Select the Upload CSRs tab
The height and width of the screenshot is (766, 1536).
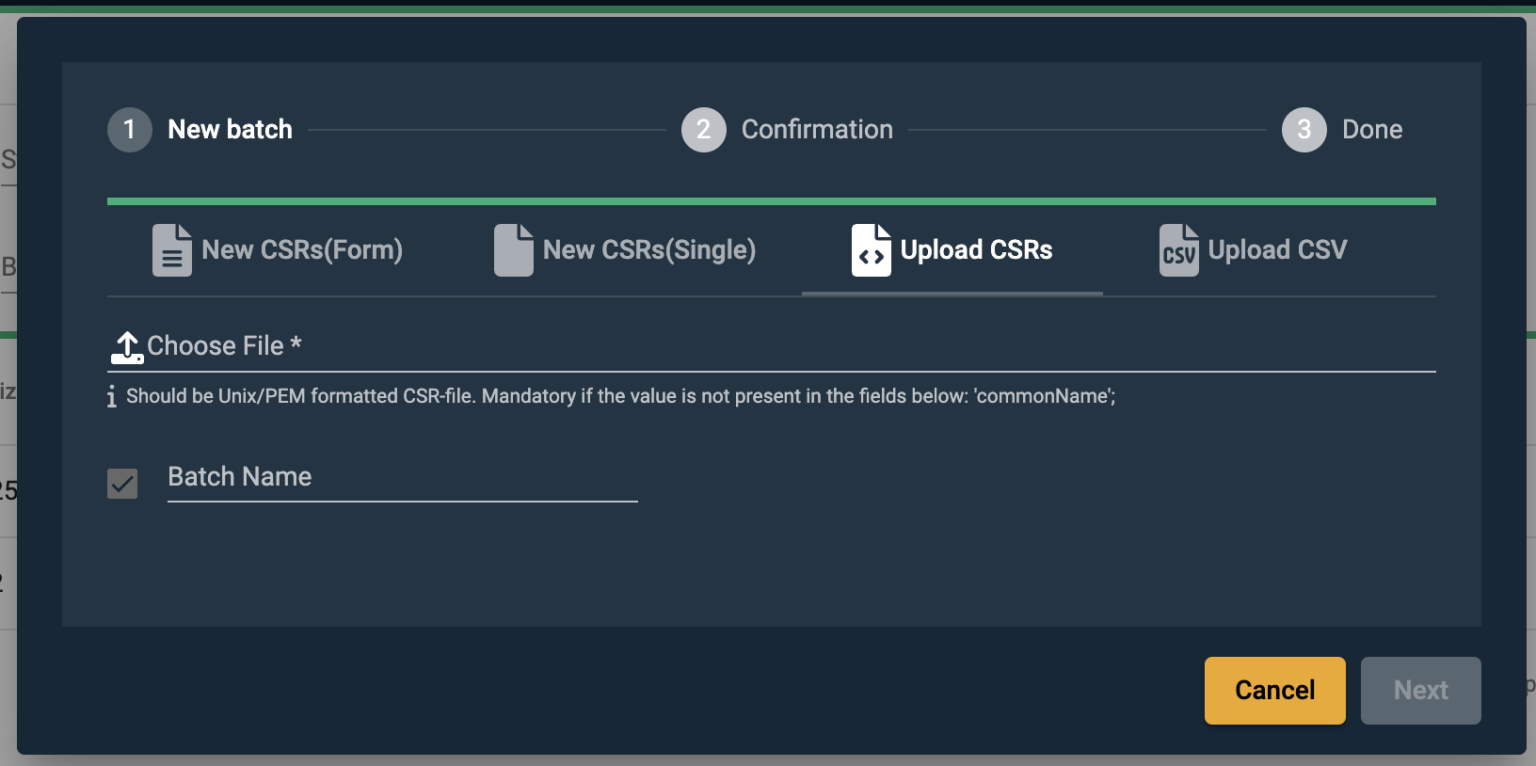pyautogui.click(x=950, y=250)
